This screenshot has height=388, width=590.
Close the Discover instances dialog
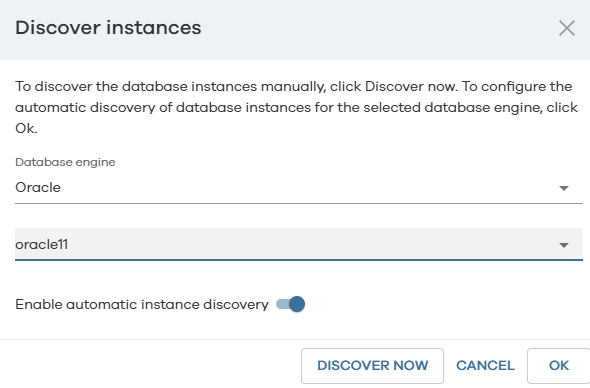[567, 28]
